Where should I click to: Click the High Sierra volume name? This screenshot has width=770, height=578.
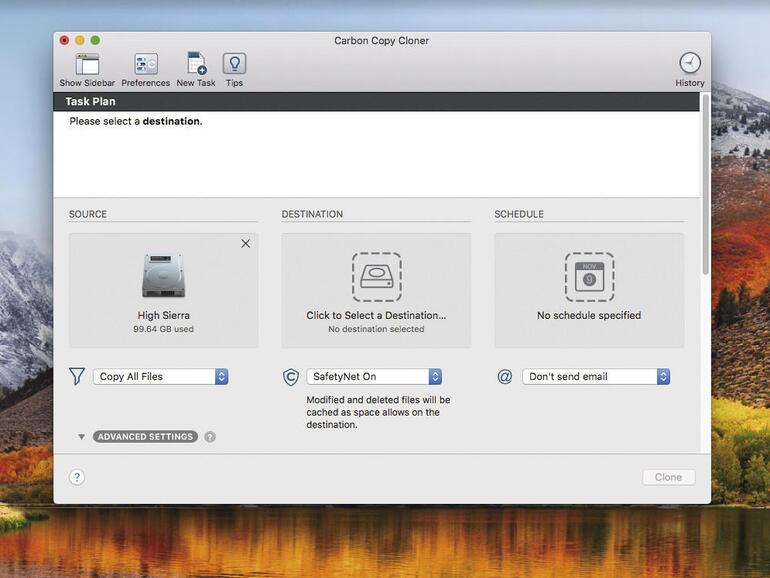[164, 315]
